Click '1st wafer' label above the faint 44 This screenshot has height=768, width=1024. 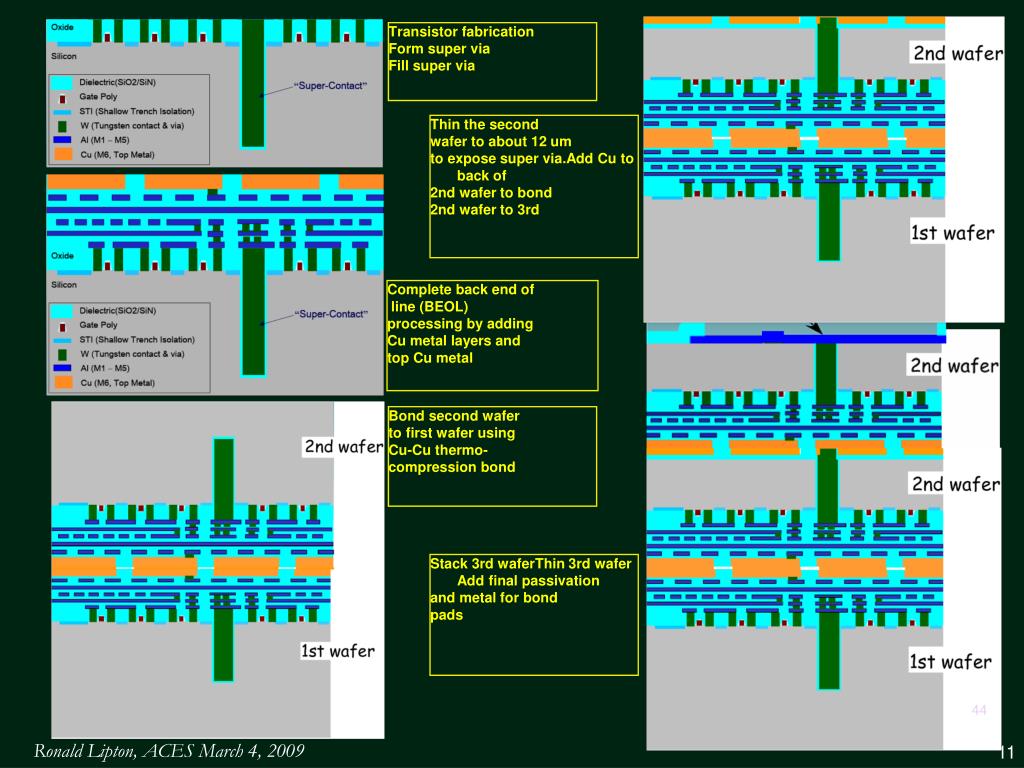coord(950,662)
